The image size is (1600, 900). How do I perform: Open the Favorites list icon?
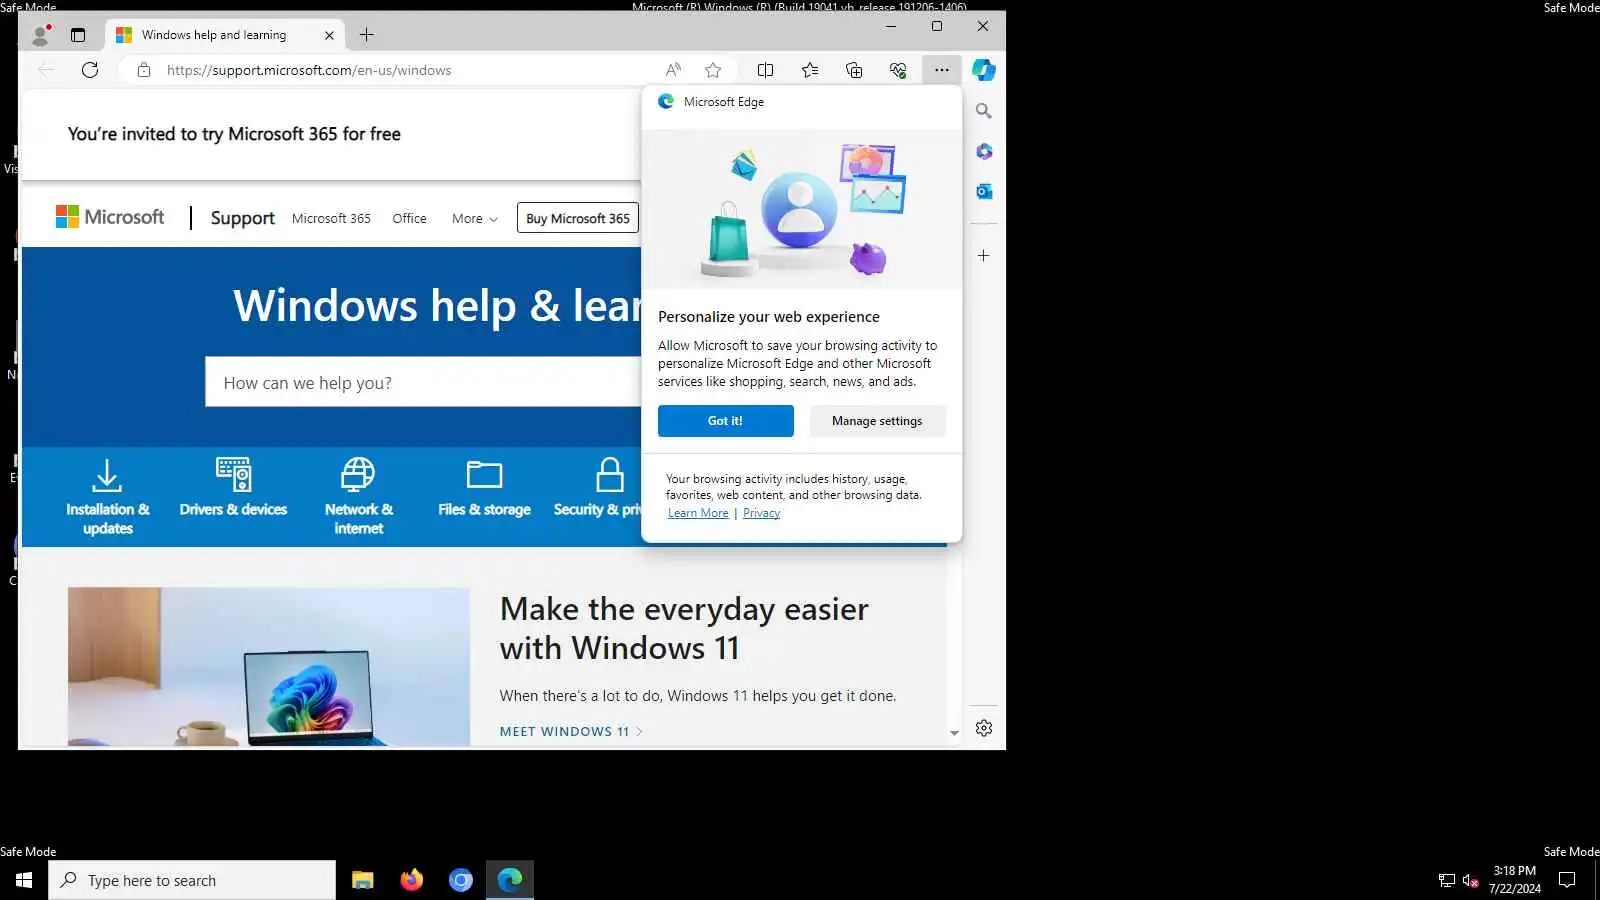tap(810, 70)
